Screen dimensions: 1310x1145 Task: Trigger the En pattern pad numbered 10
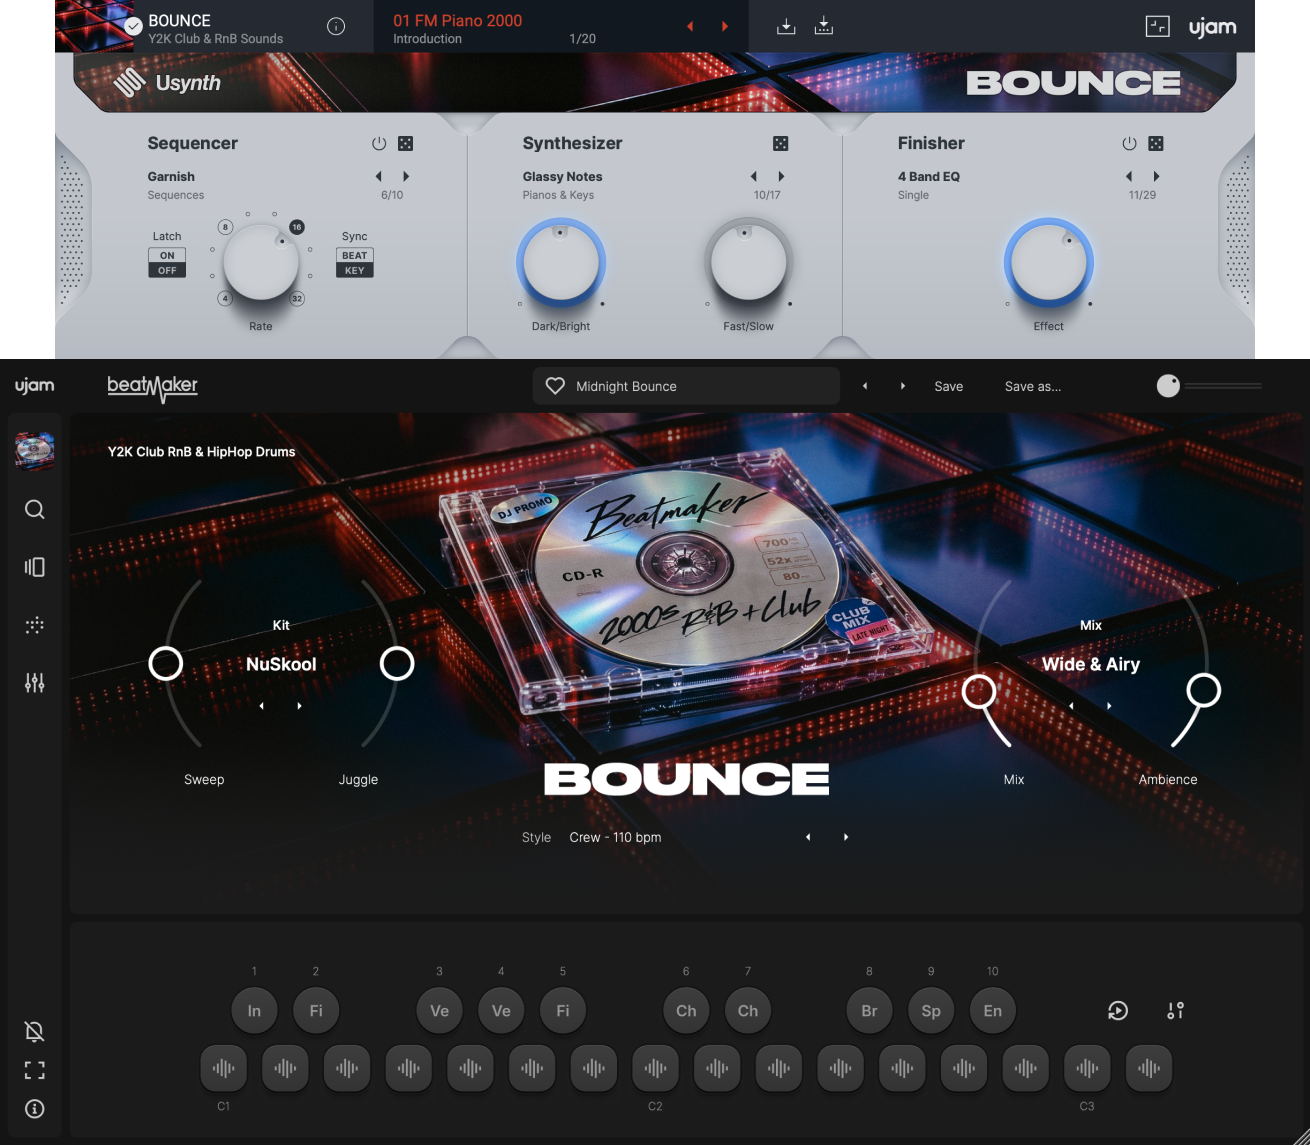point(992,1011)
